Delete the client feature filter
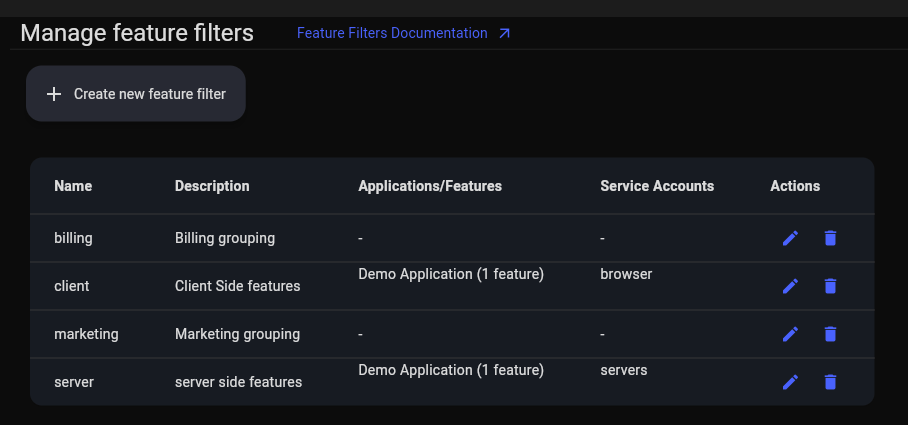 tap(830, 286)
